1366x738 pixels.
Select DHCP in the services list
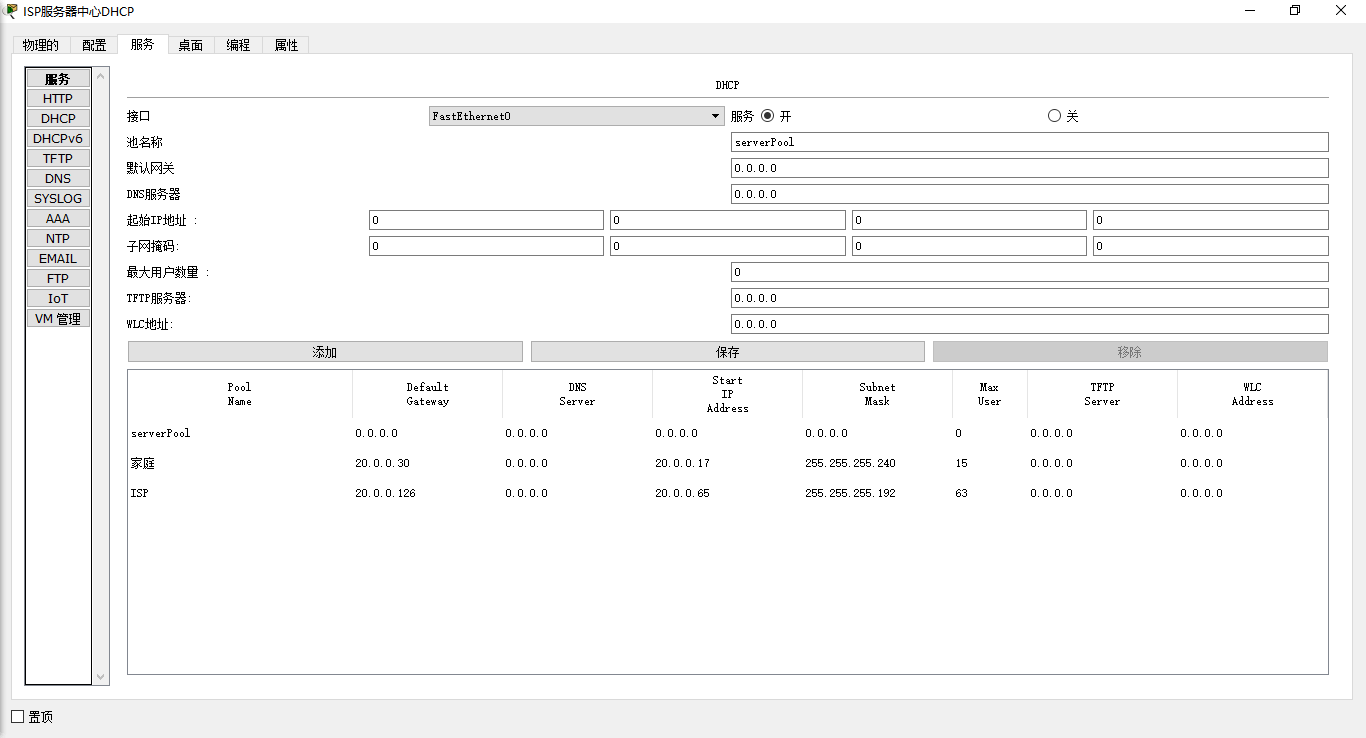[58, 118]
